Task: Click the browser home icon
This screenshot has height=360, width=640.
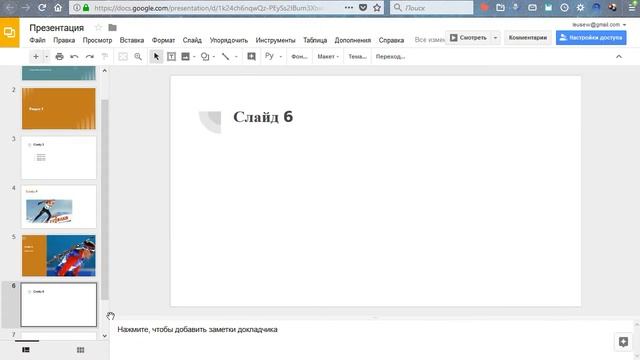Action: 58,7
